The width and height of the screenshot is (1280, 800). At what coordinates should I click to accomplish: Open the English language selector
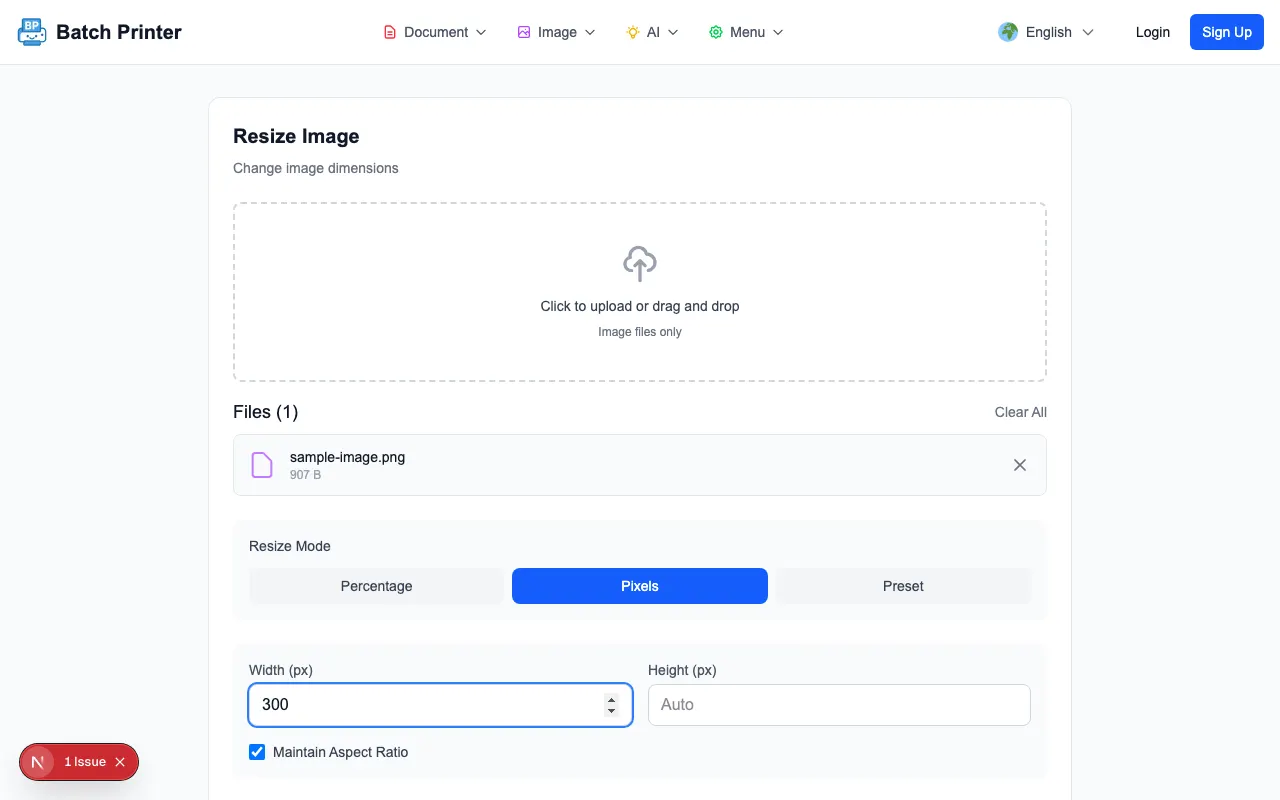[1047, 32]
